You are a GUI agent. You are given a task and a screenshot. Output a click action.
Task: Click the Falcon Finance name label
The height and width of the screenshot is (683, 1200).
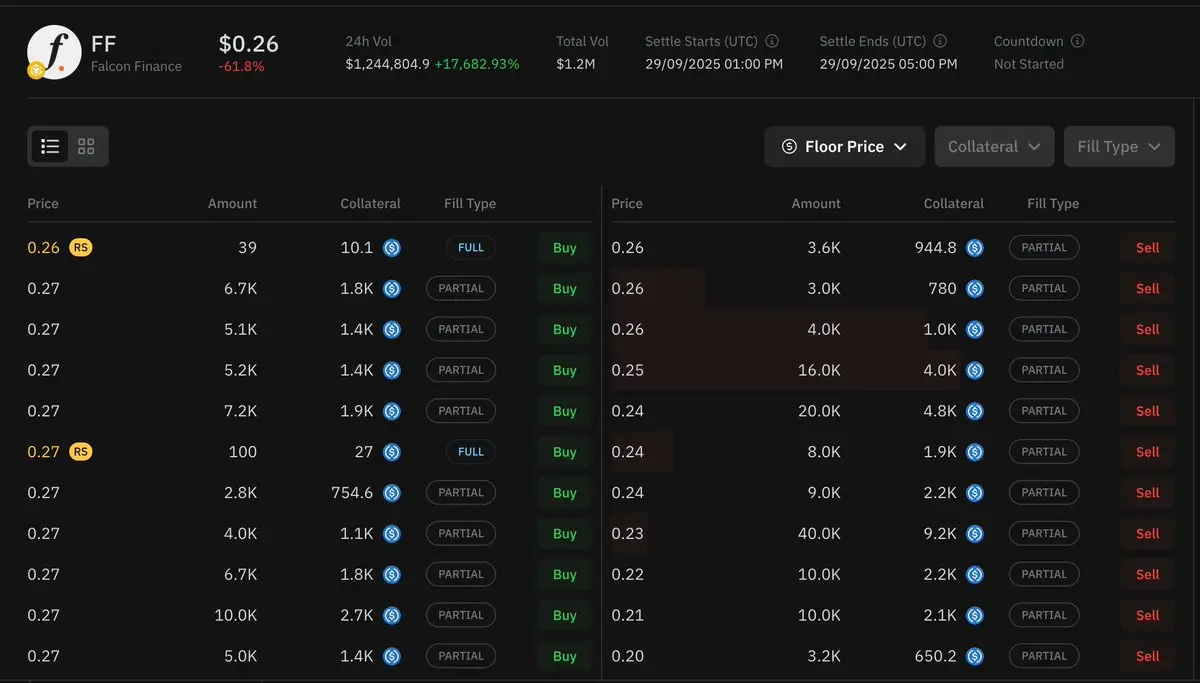(x=136, y=66)
